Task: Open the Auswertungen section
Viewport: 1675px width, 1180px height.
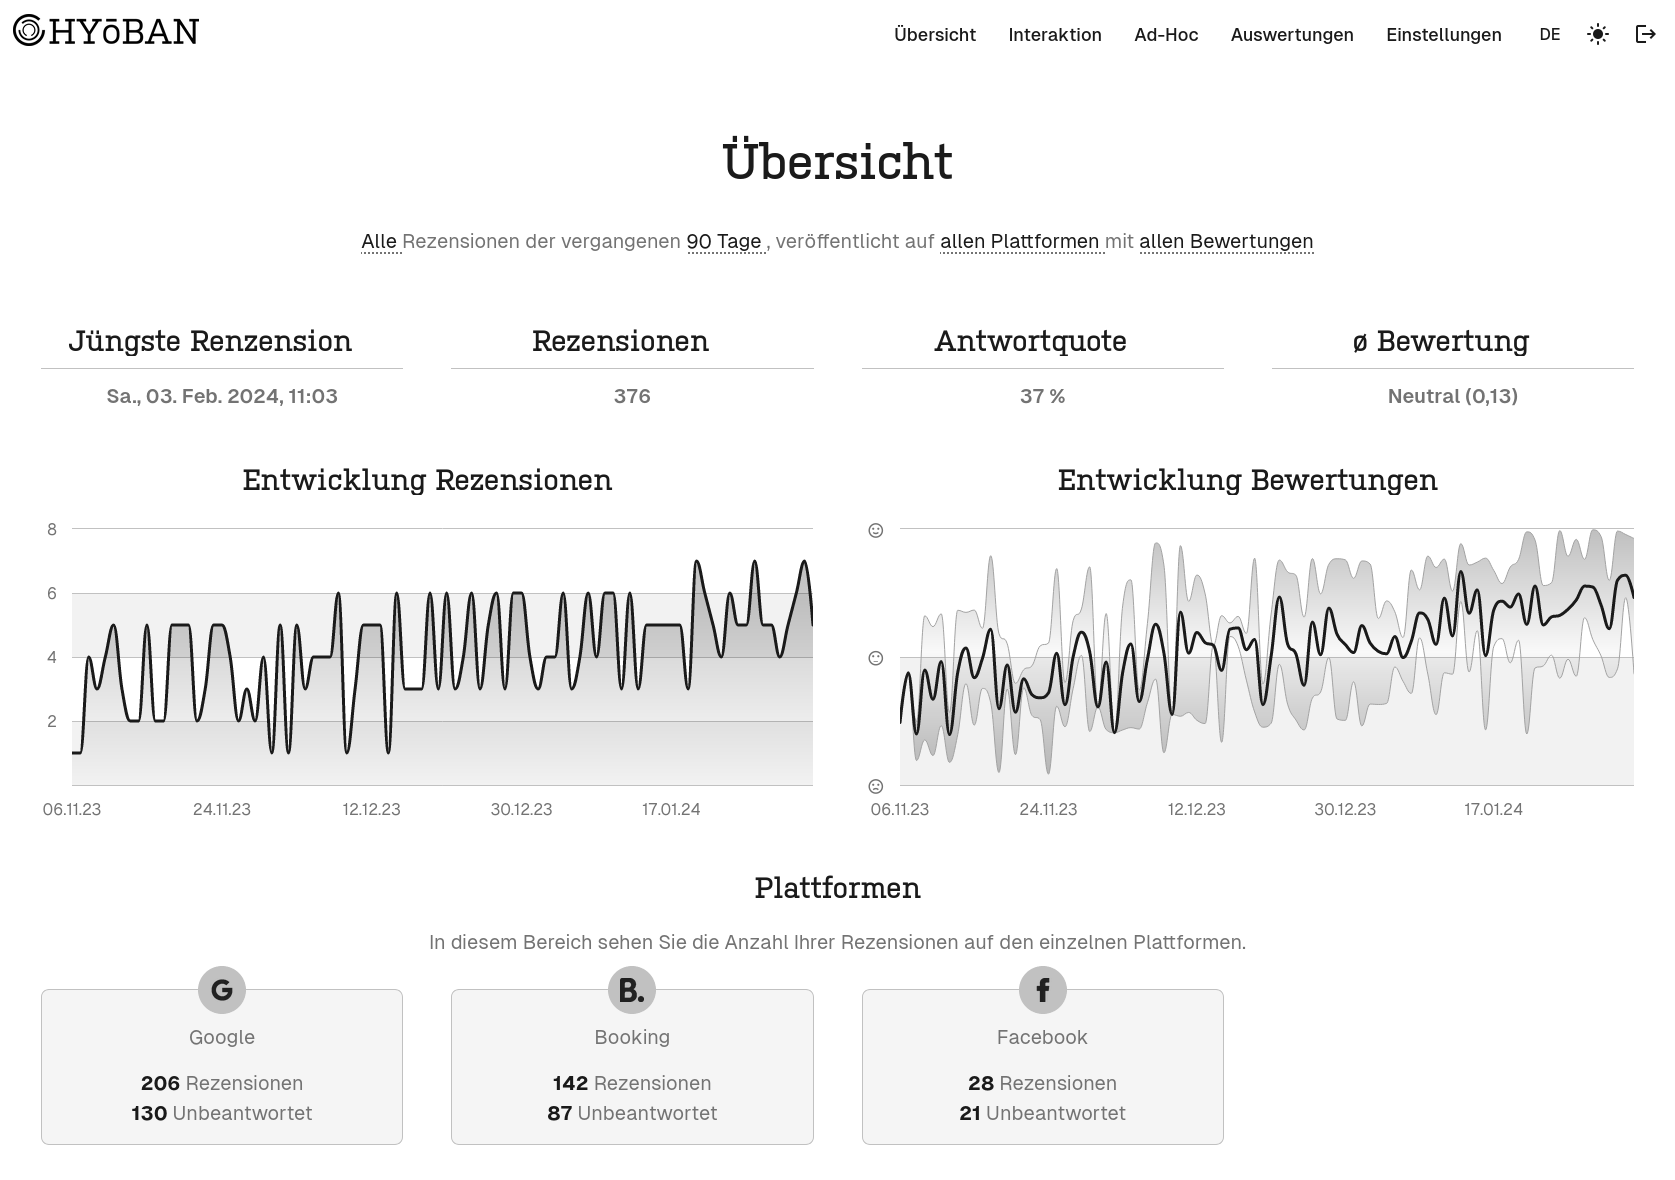Action: point(1291,34)
